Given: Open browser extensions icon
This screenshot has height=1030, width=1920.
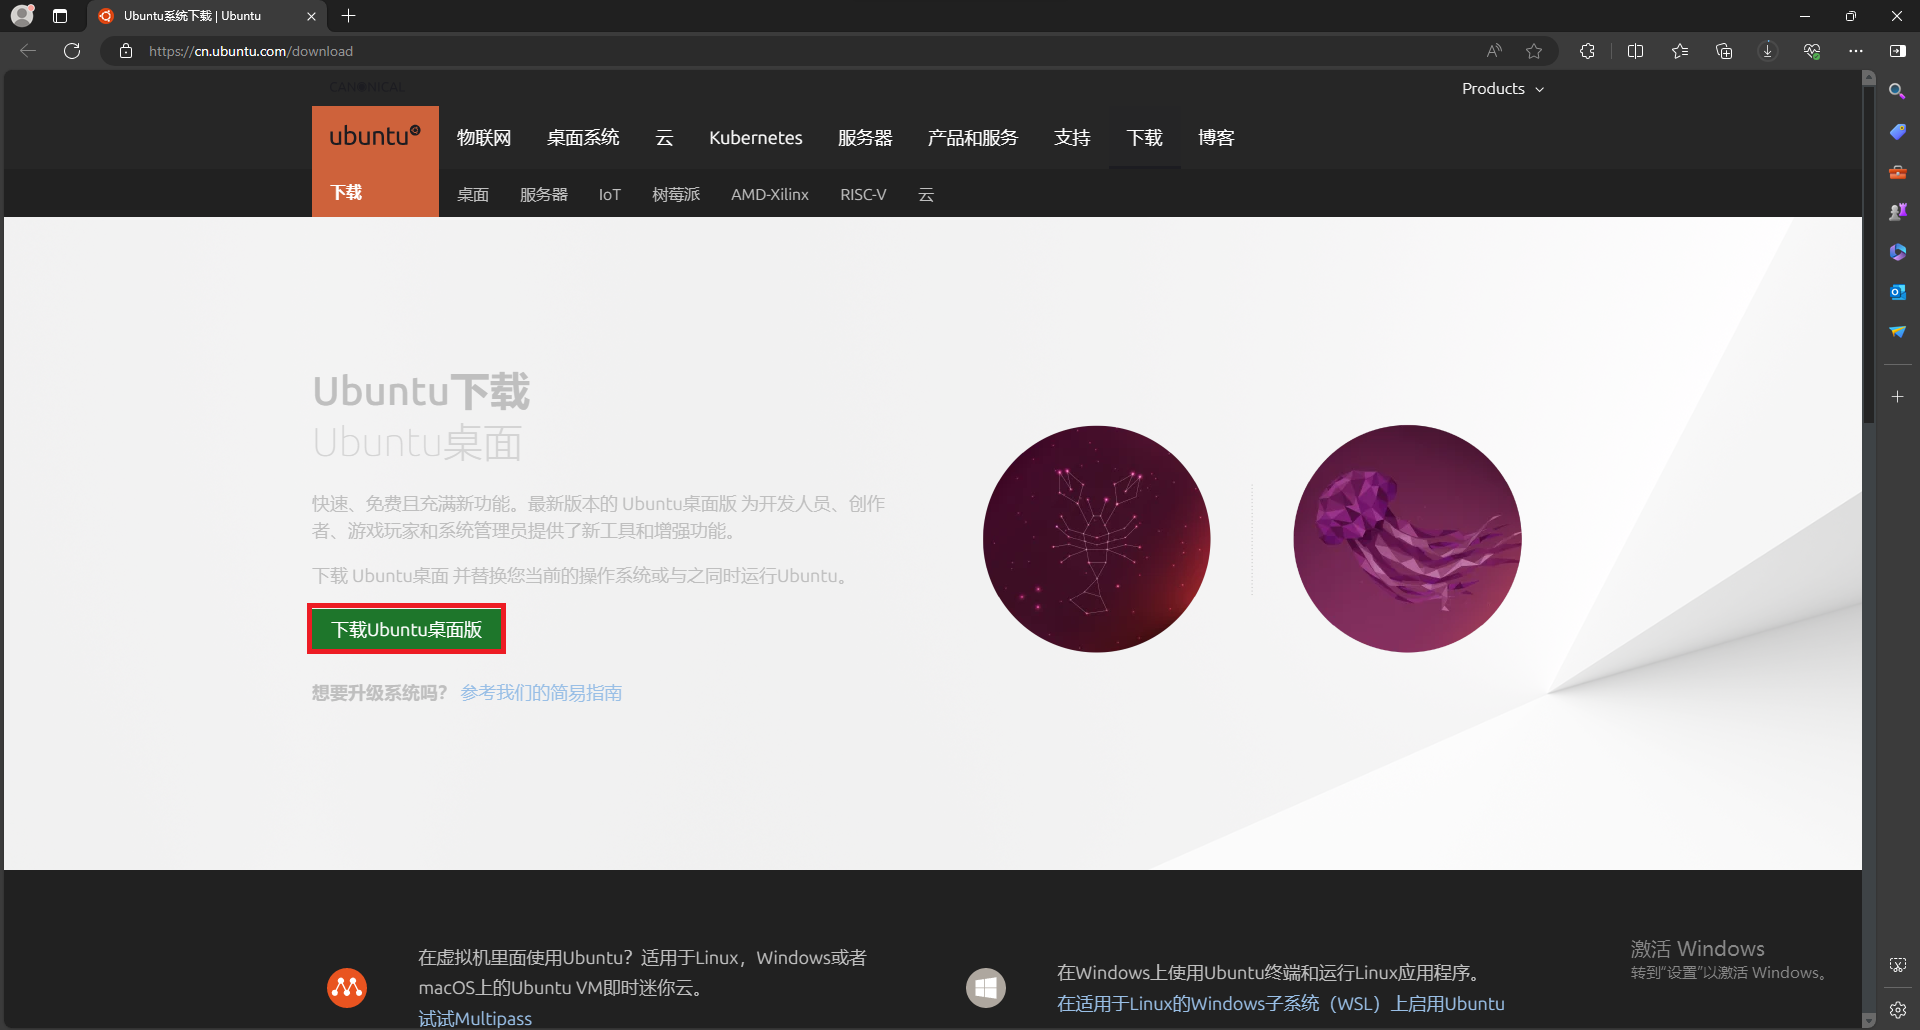Looking at the screenshot, I should [1587, 51].
